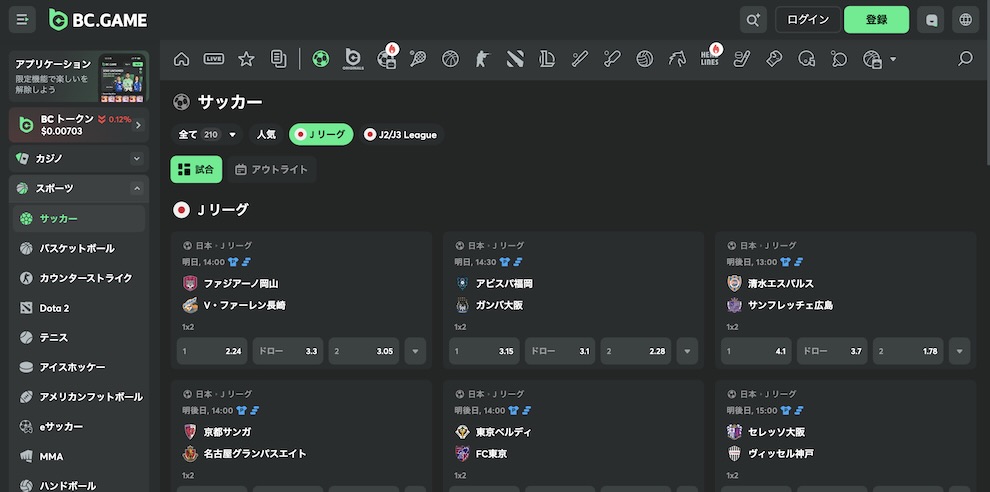Open カウンターストライク in the sidebar
Screen dimensions: 990x492
[x=79, y=278]
